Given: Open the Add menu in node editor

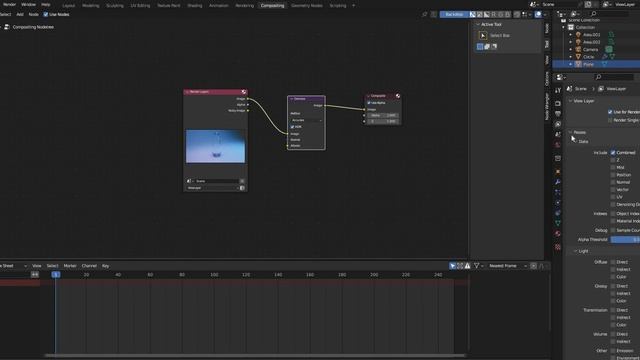Looking at the screenshot, I should (20, 14).
